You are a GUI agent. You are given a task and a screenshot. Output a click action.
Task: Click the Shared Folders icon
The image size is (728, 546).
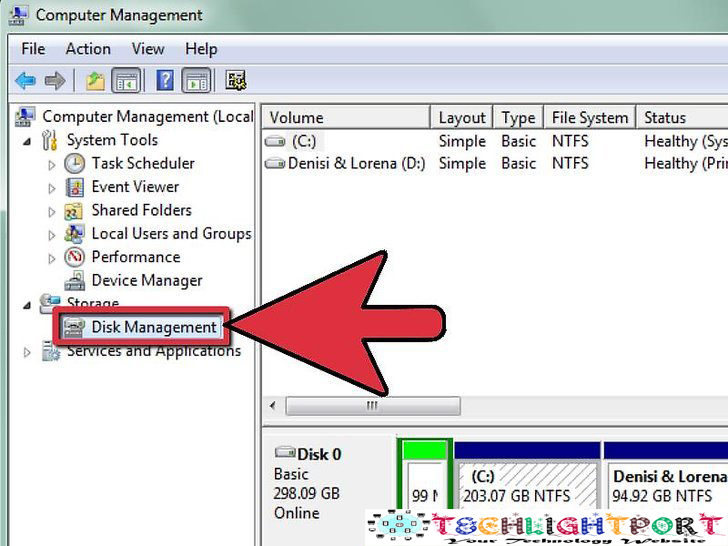coord(74,211)
